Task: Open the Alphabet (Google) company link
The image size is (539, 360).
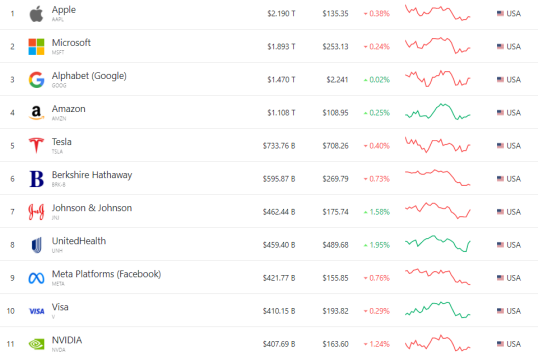Action: click(x=89, y=76)
